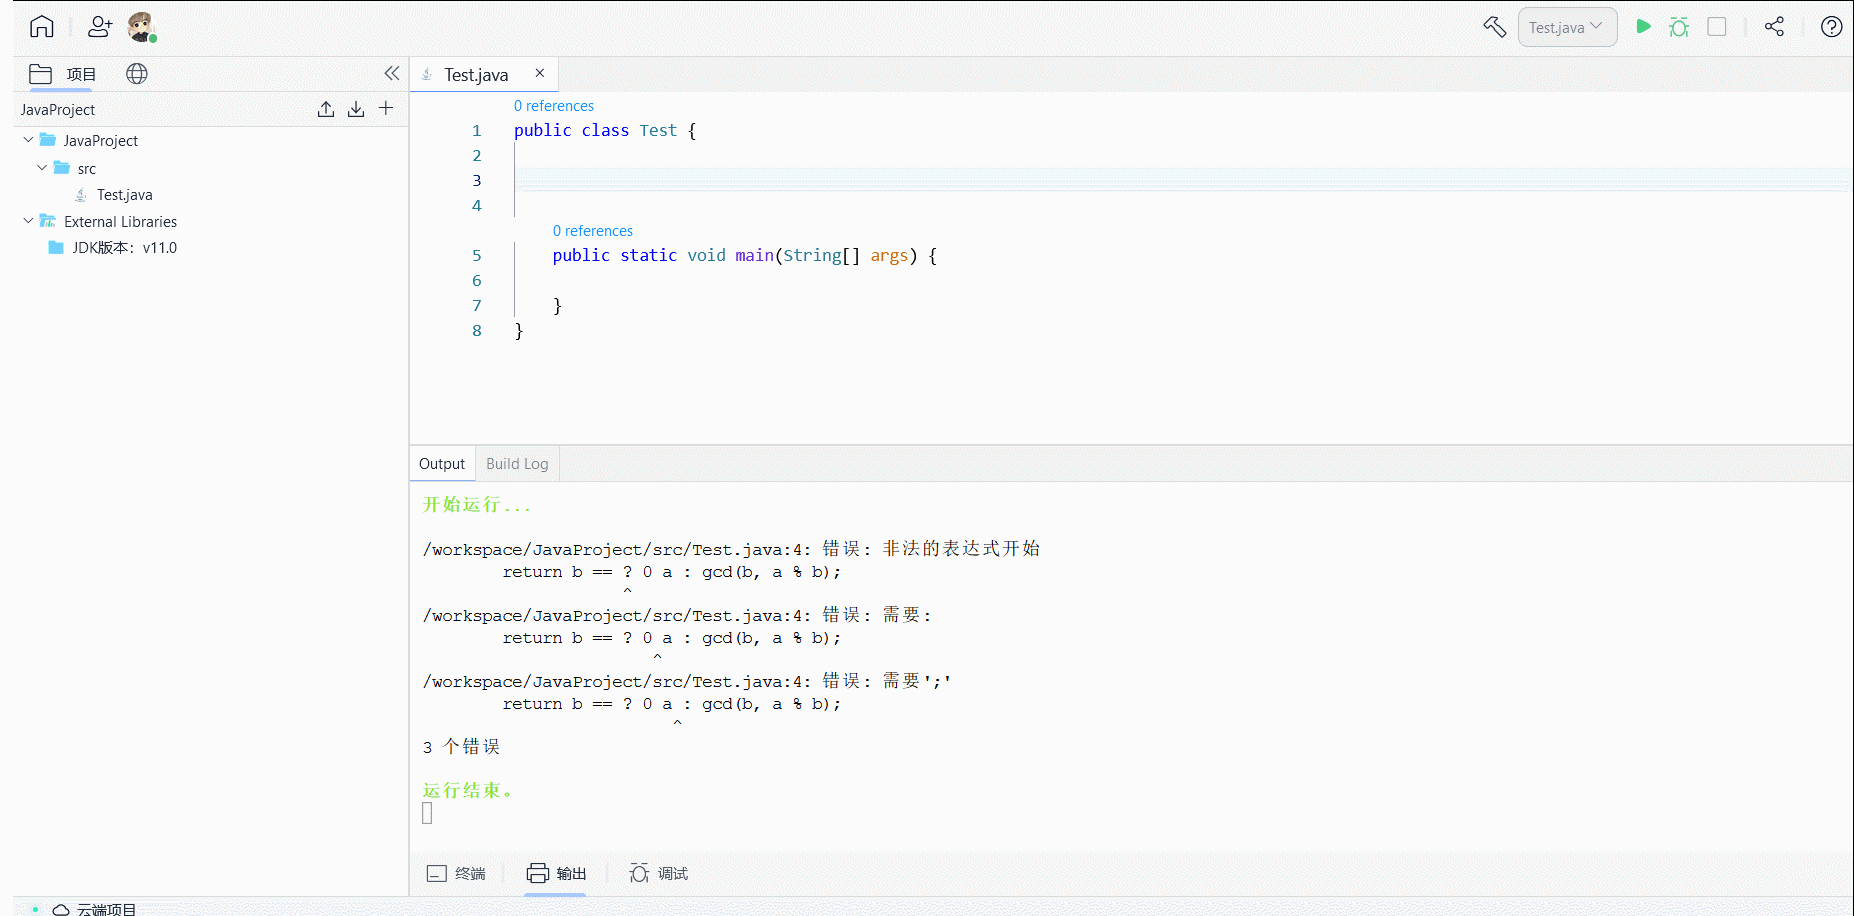
Task: Open the share icon
Action: (x=1774, y=27)
